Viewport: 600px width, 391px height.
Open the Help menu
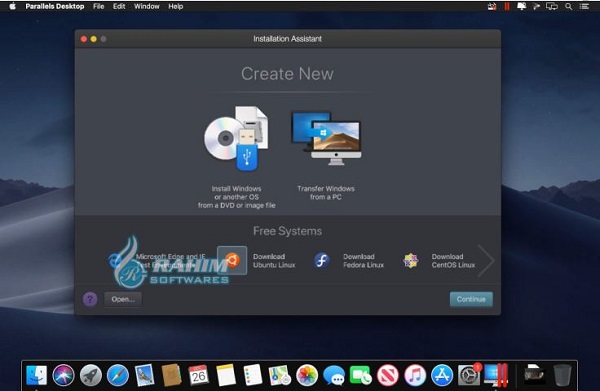click(x=176, y=7)
